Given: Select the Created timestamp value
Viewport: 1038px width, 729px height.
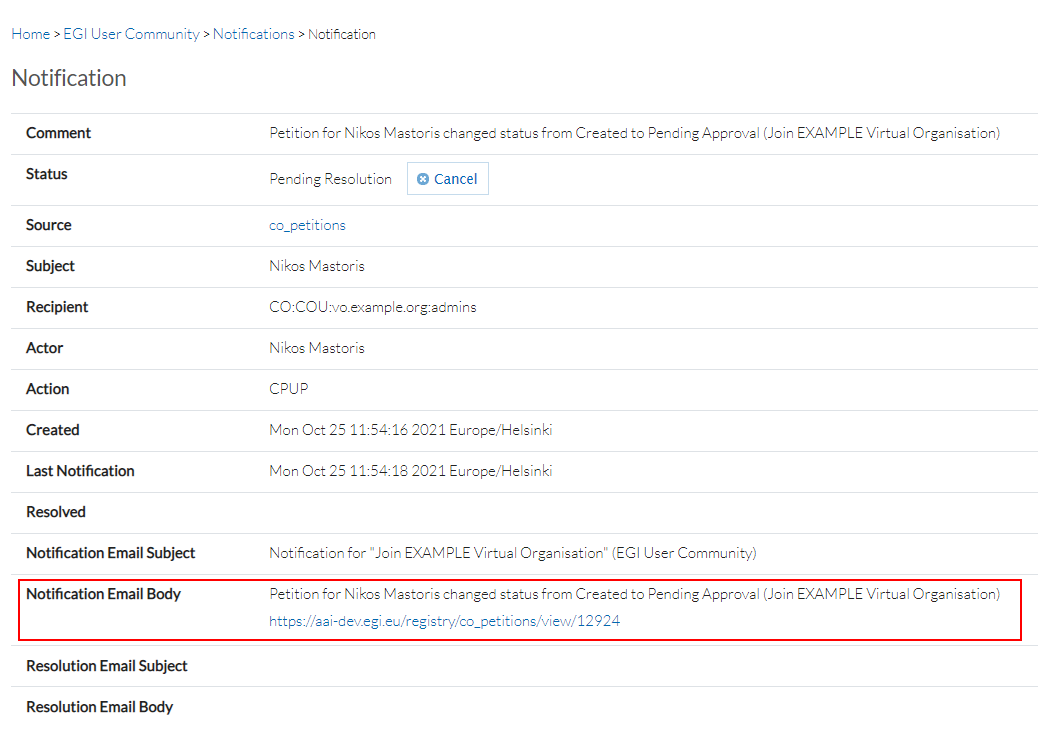Looking at the screenshot, I should click(410, 430).
